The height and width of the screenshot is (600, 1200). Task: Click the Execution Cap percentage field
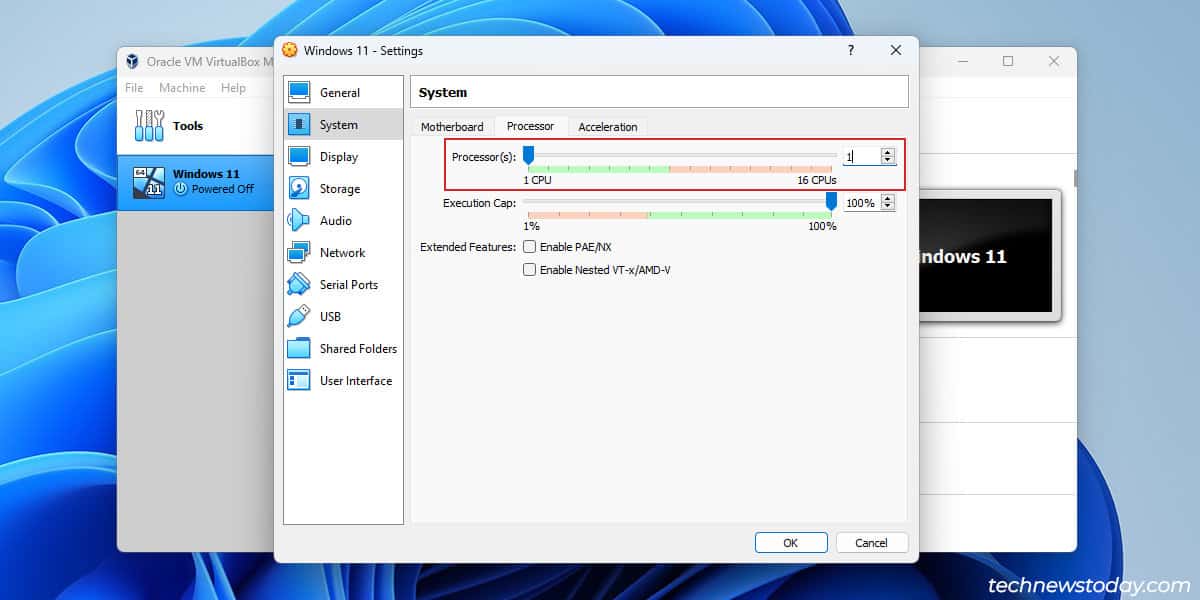click(x=861, y=203)
